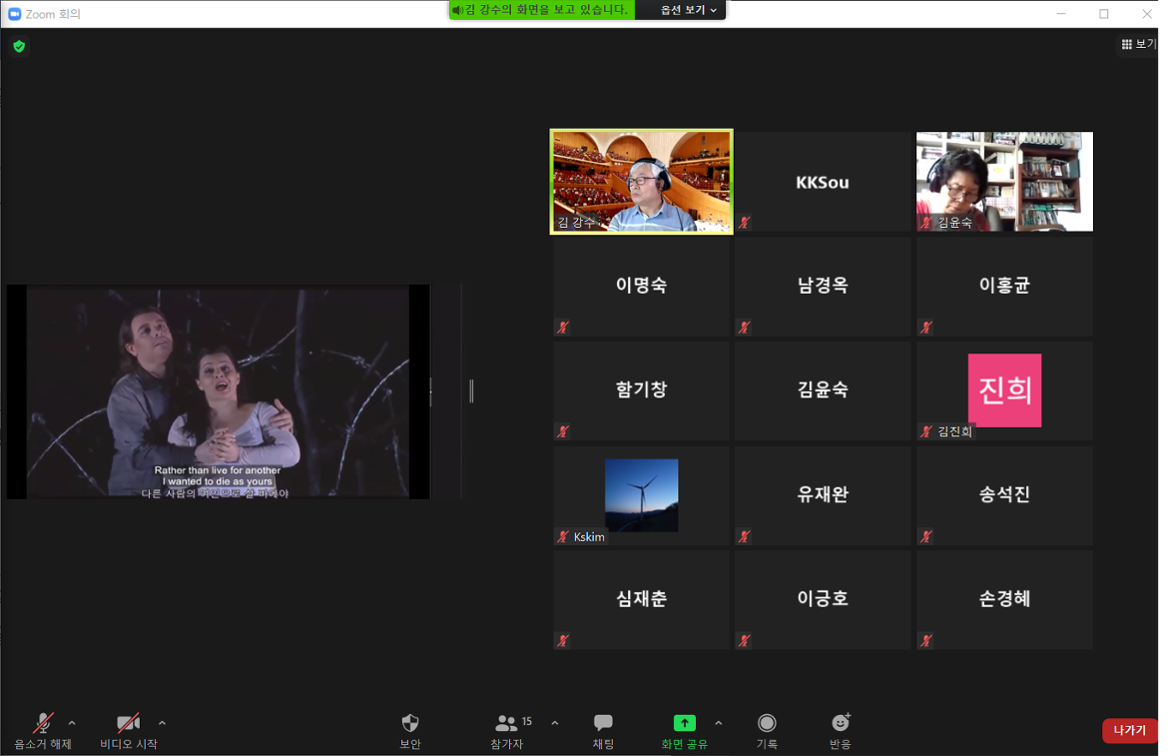
Task: Start recording via the 기록 icon
Action: point(766,722)
